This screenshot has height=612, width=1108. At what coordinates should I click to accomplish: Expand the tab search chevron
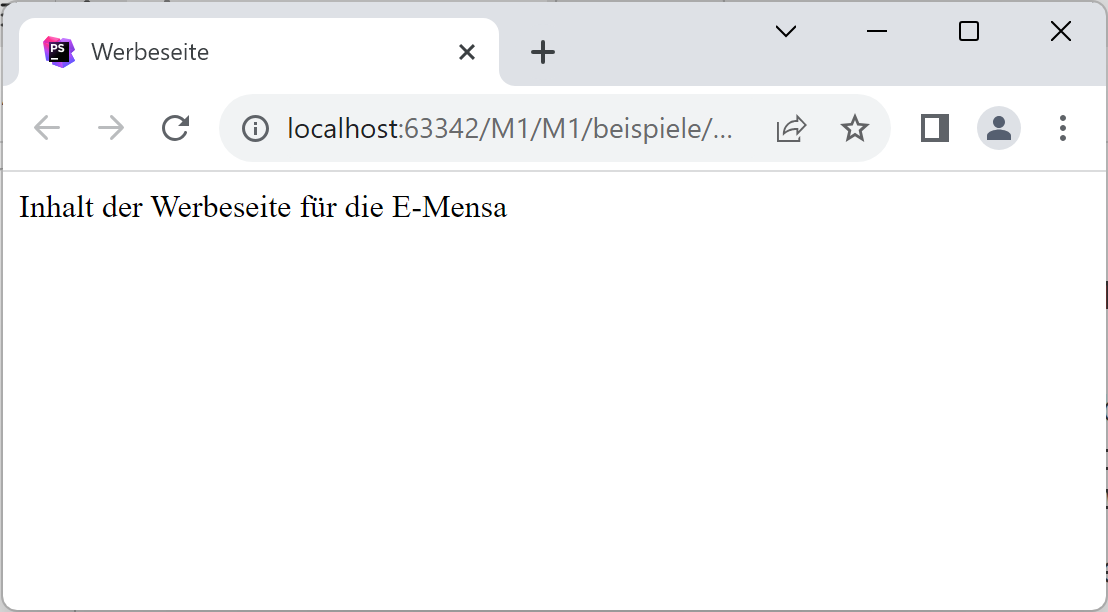[x=786, y=32]
